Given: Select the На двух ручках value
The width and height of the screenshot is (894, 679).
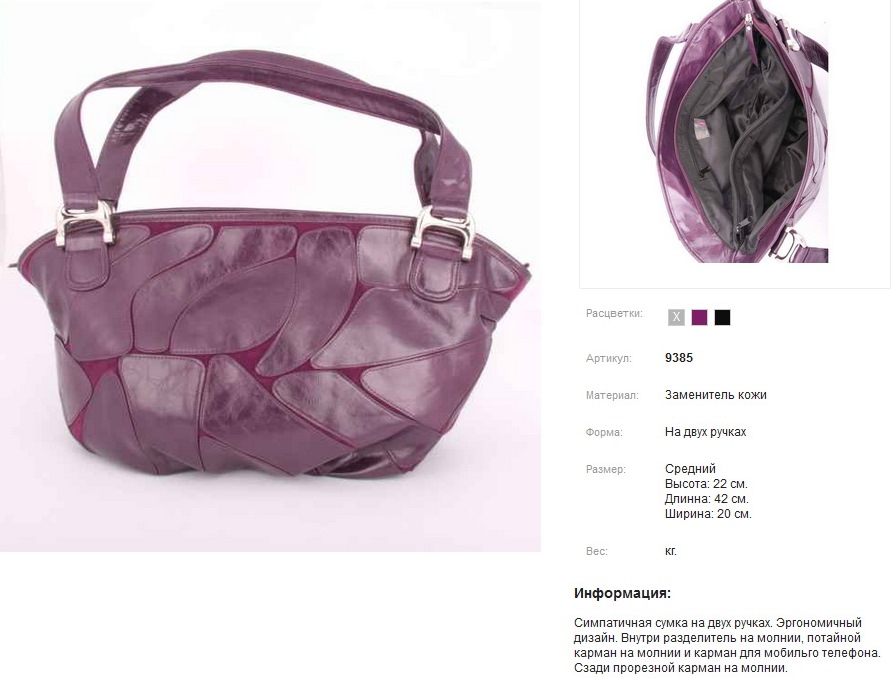Looking at the screenshot, I should click(705, 432).
